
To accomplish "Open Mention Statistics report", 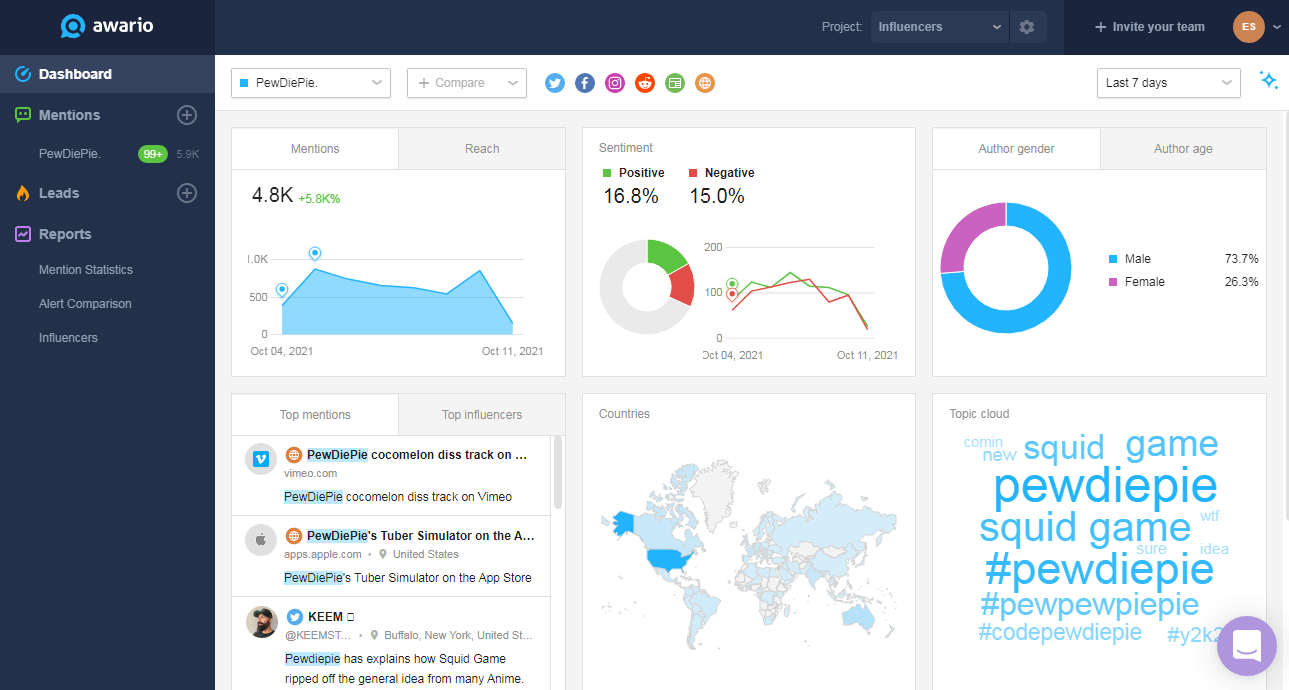I will click(86, 270).
